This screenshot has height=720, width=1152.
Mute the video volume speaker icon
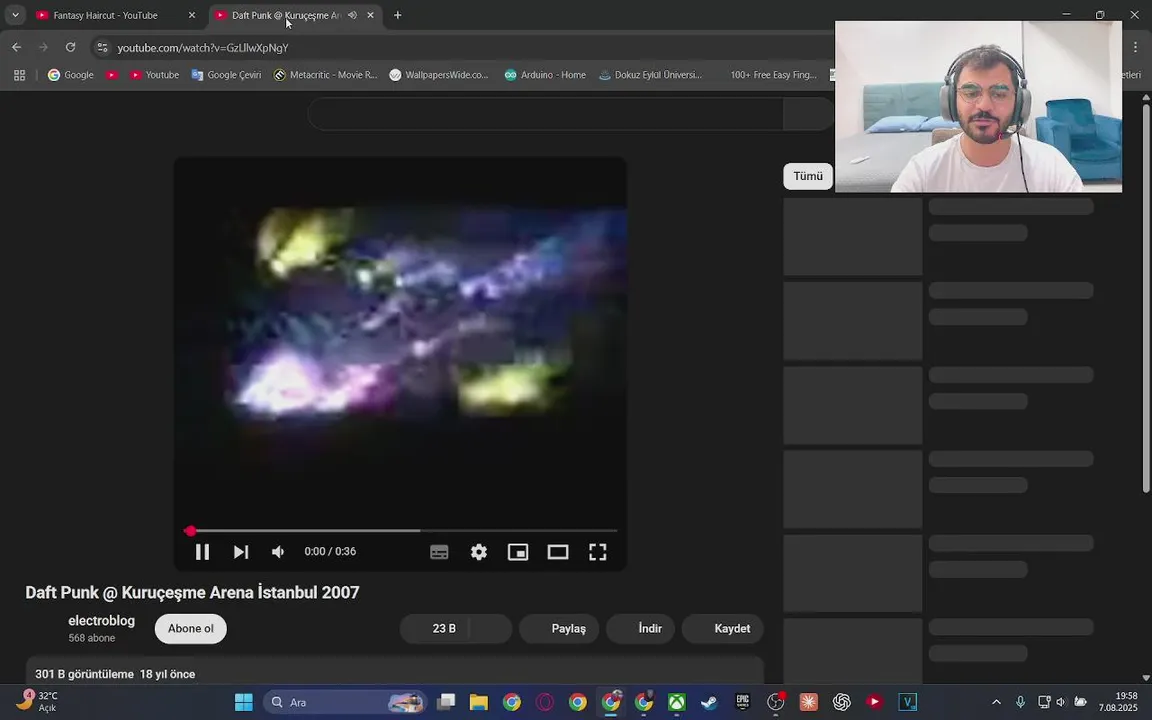[x=278, y=552]
